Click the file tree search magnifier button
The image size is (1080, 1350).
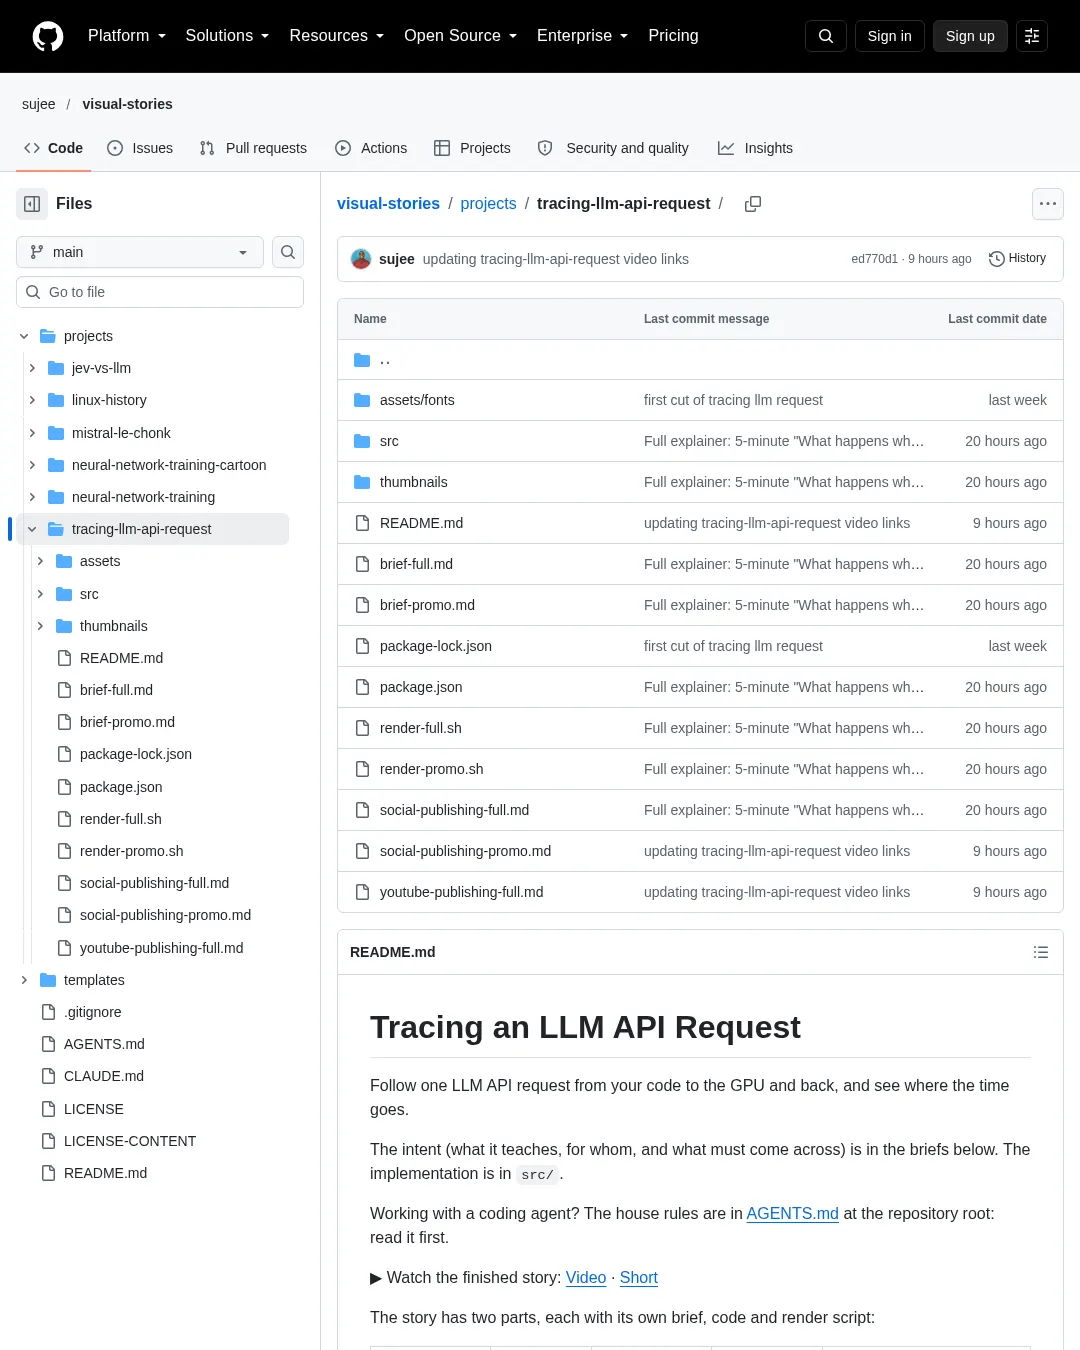[288, 252]
